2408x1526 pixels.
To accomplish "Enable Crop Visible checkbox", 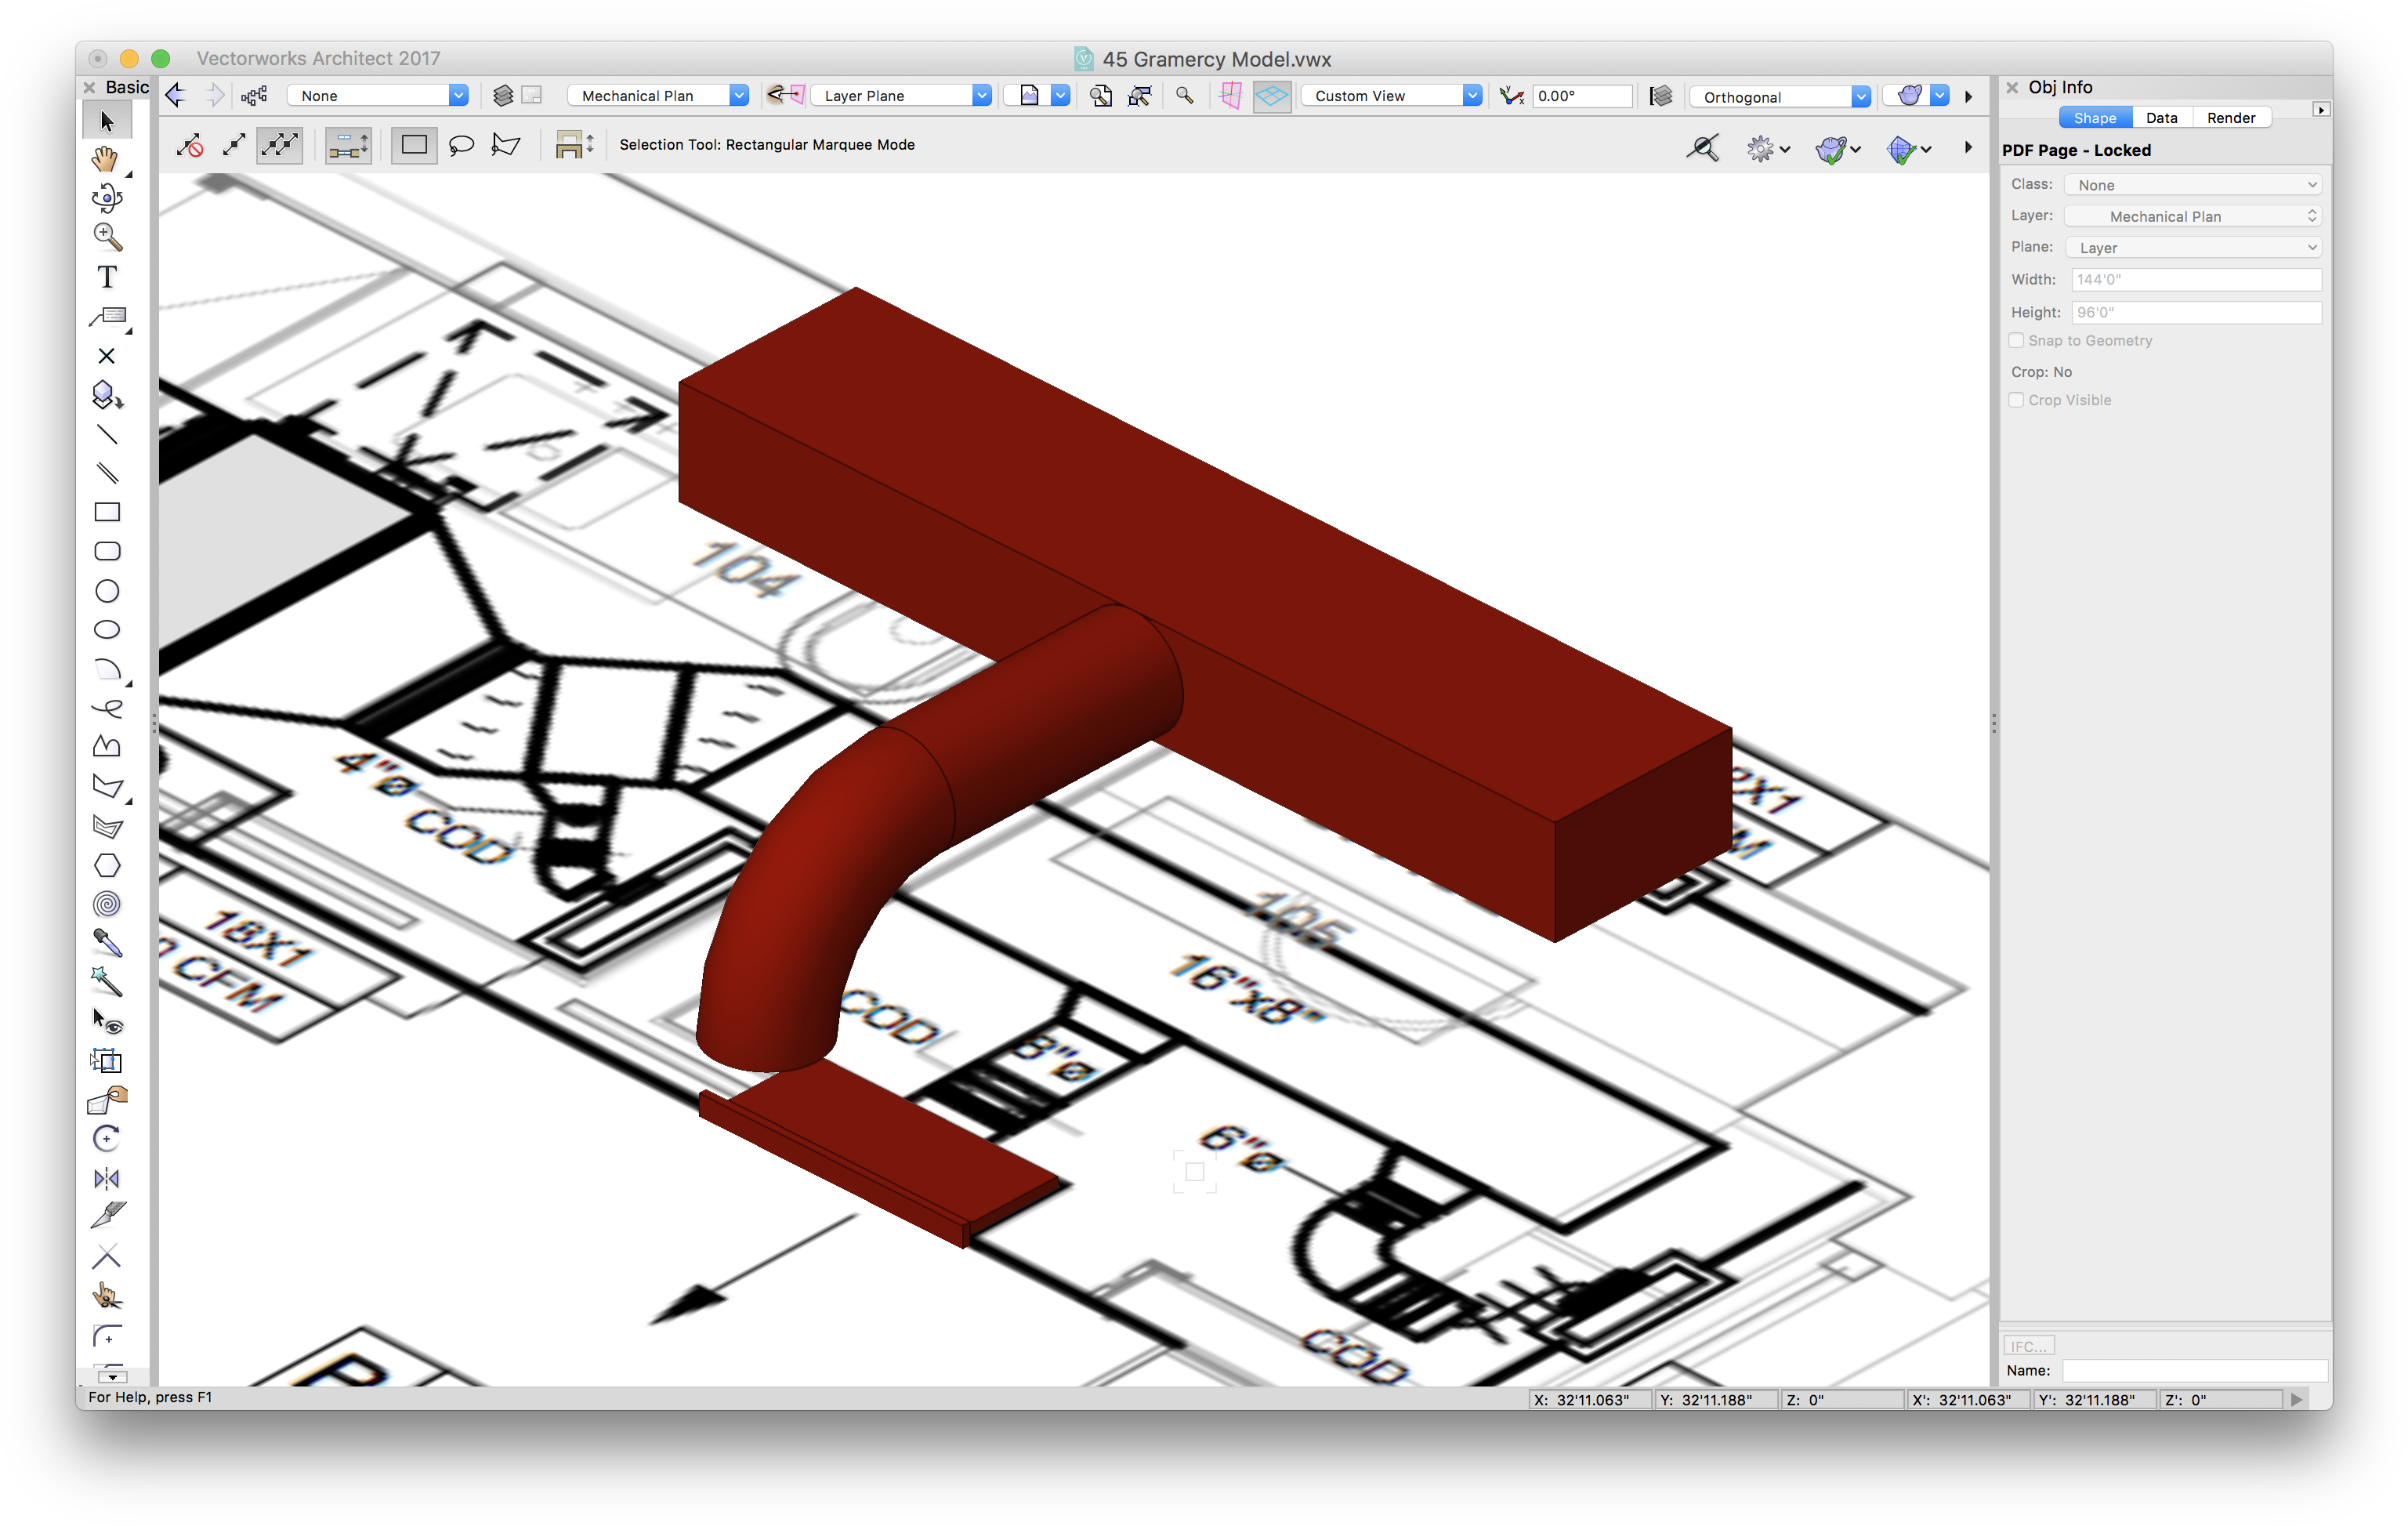I will (2017, 400).
